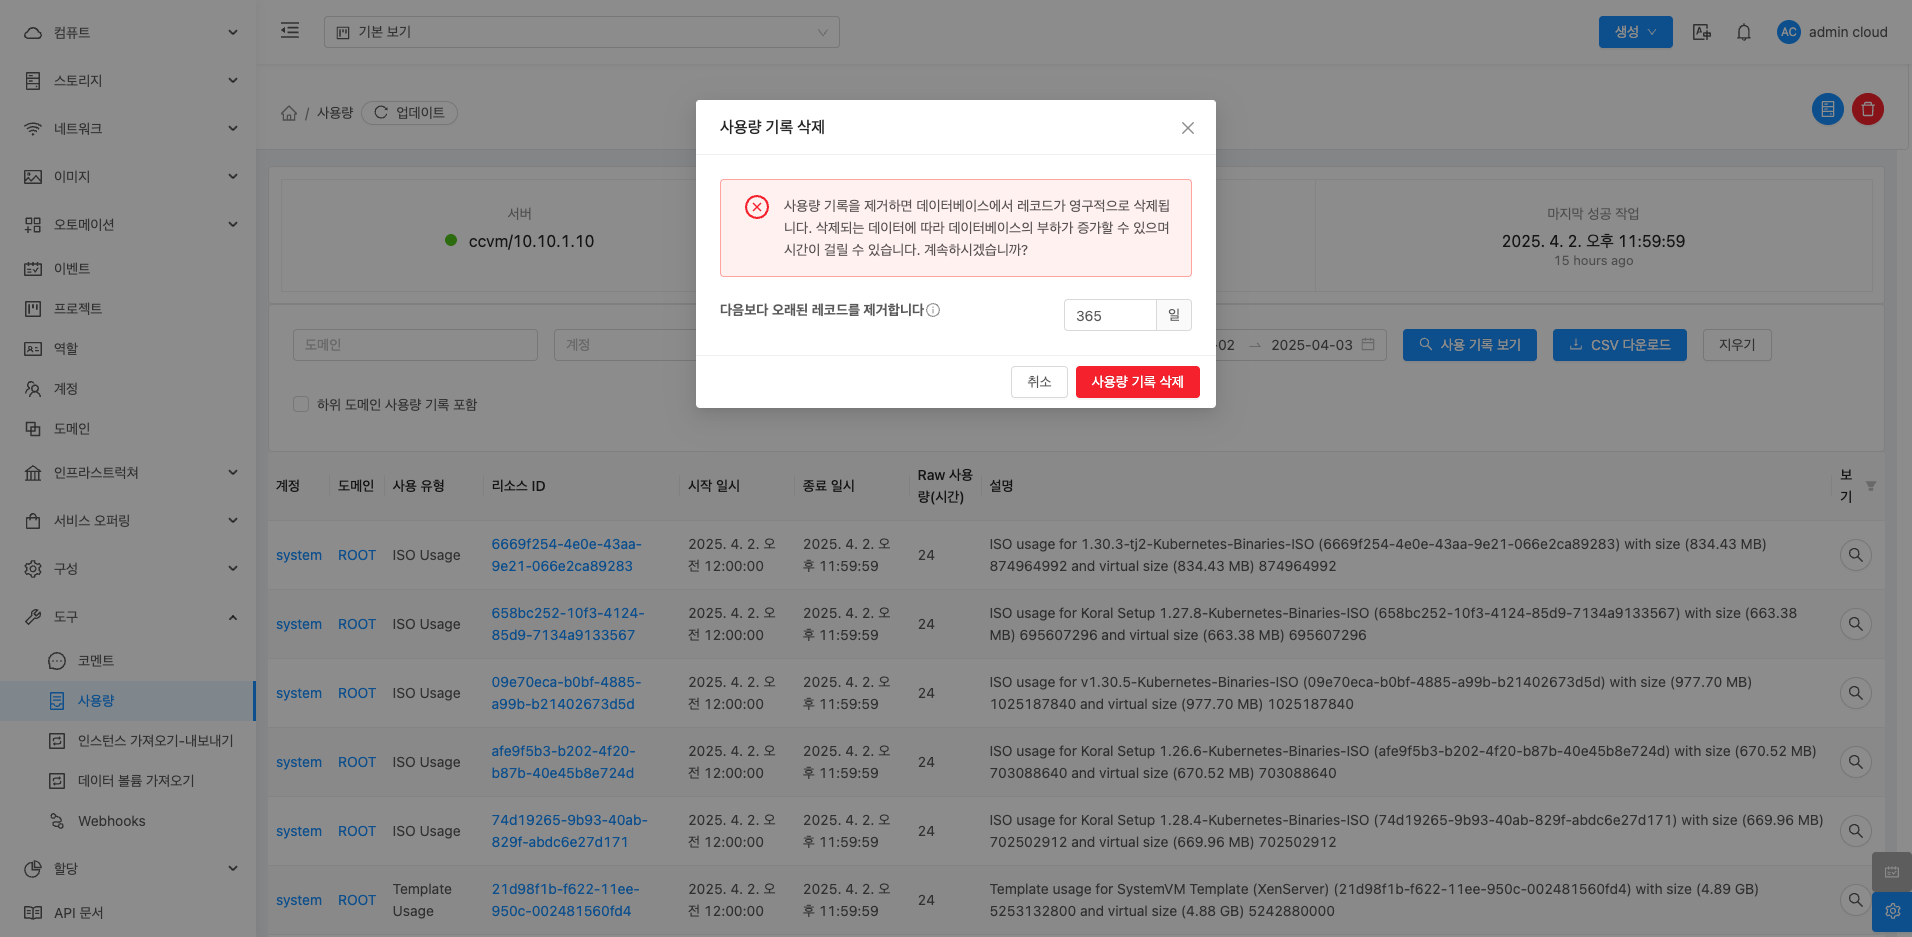This screenshot has height=937, width=1912.
Task: Open resource link 21d98f1b-f622-11ee-950c-002481560fd4
Action: (x=565, y=900)
